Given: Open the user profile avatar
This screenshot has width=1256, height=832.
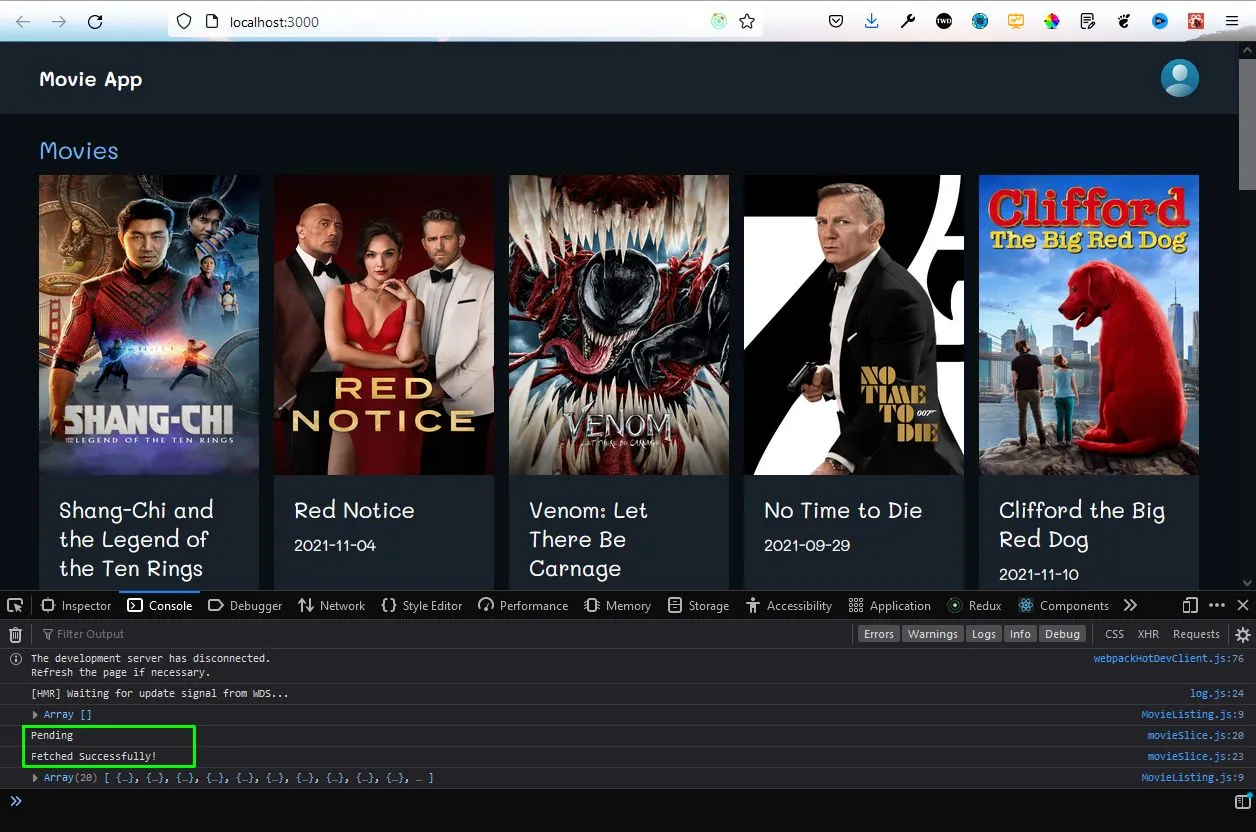Looking at the screenshot, I should pos(1180,78).
